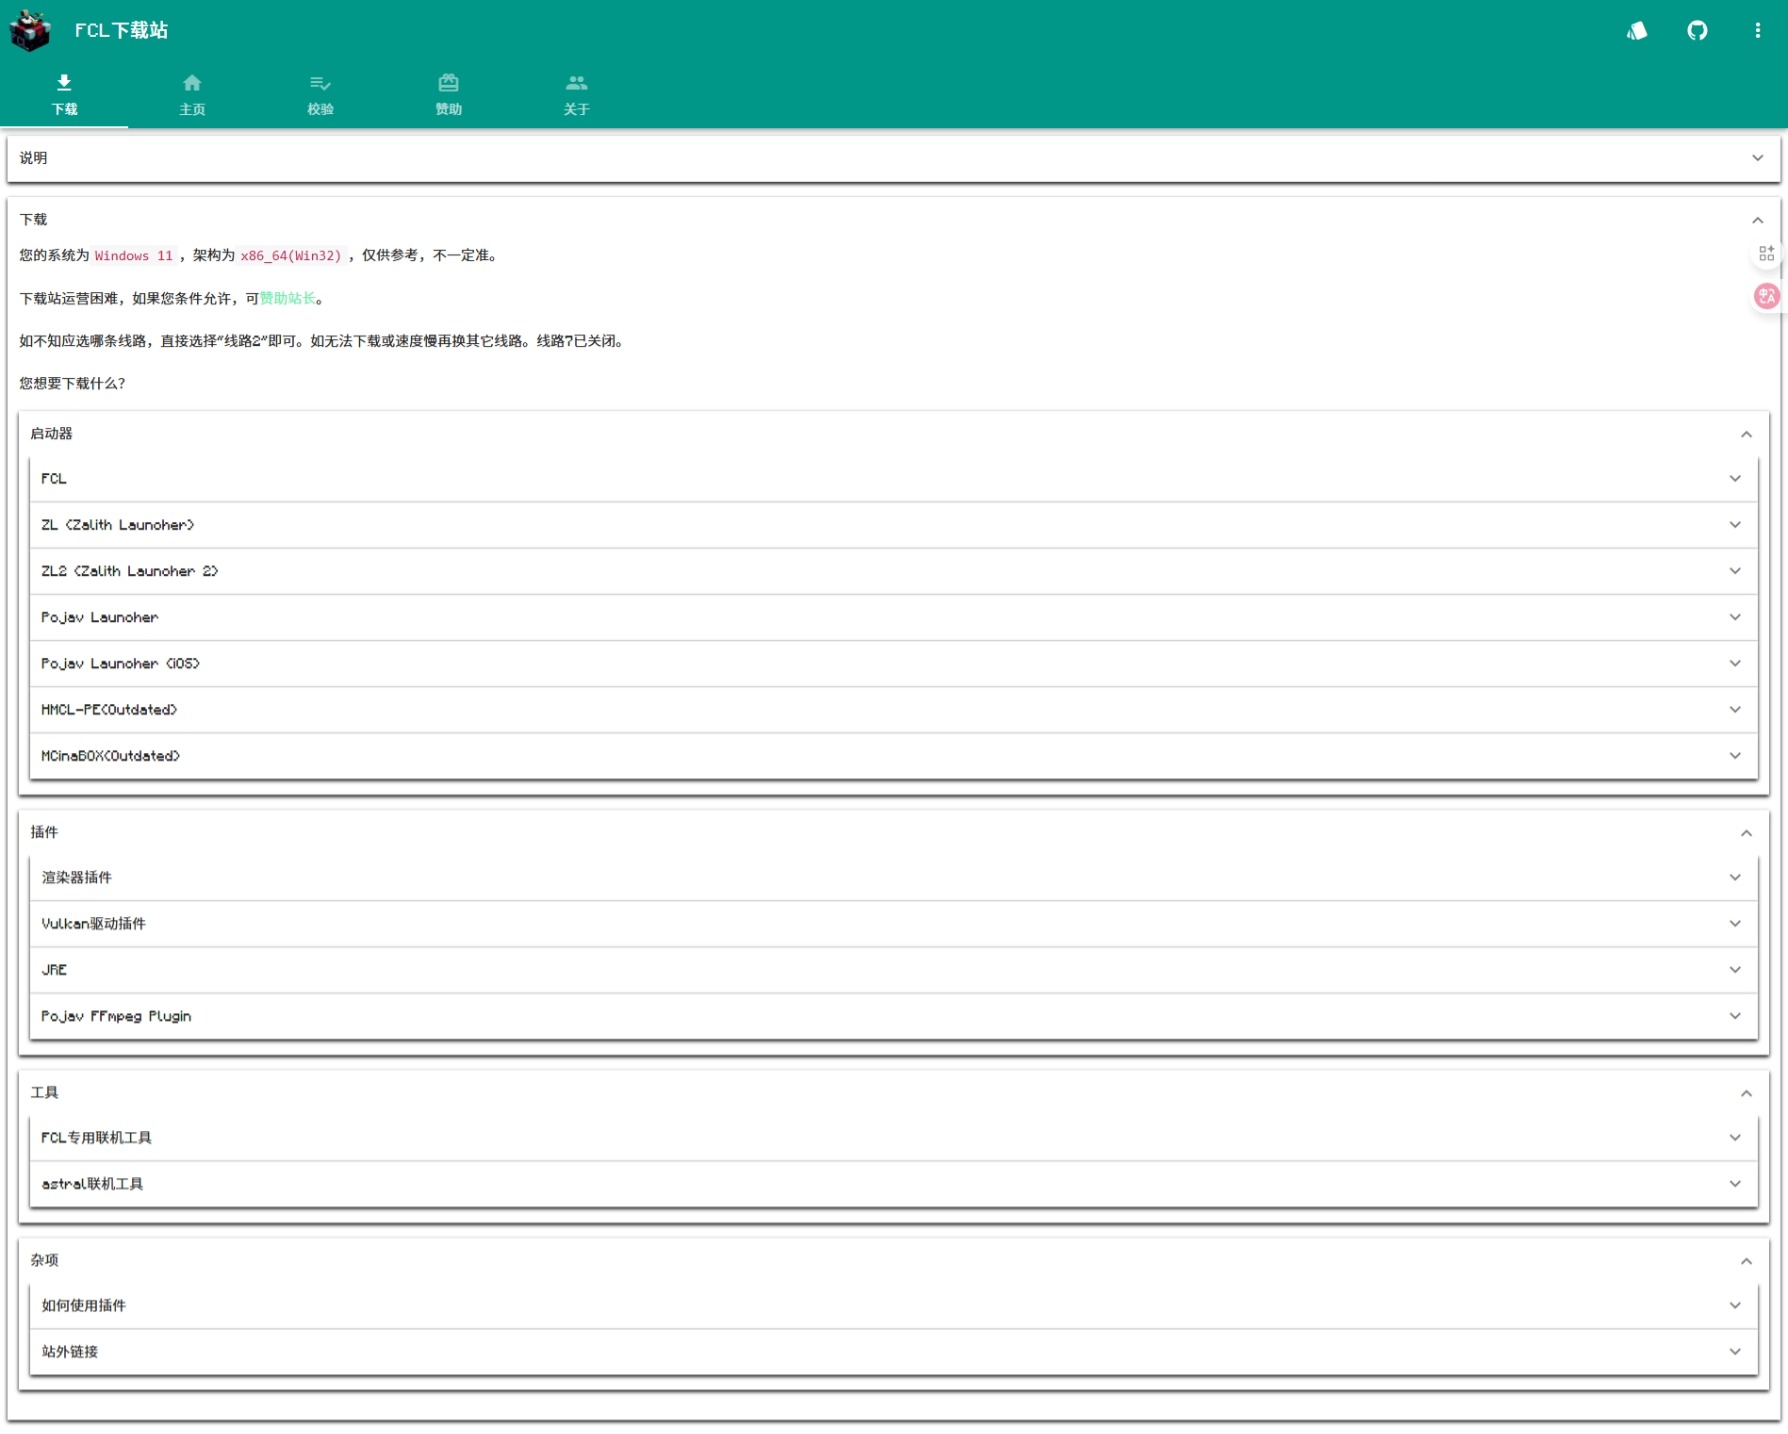Expand the Pojav Launcher (iOS) row
Viewport: 1788px width, 1434px height.
tap(893, 664)
